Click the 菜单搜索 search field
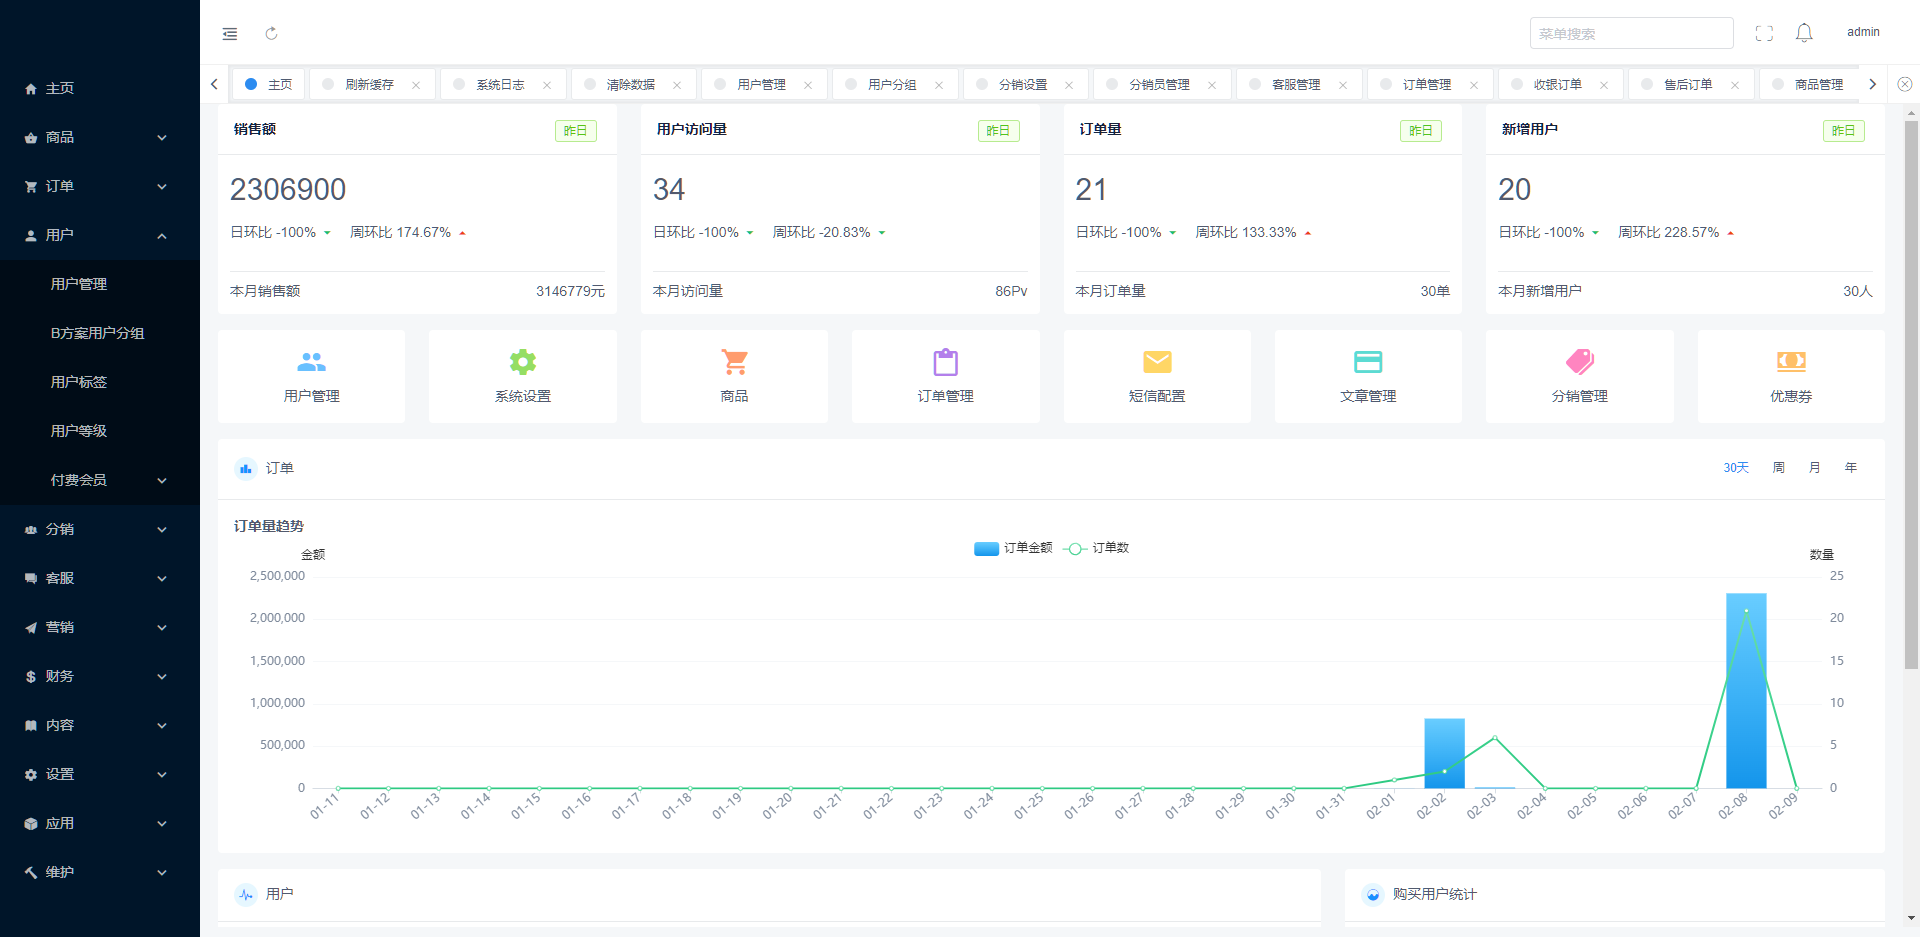This screenshot has width=1920, height=937. (x=1631, y=33)
